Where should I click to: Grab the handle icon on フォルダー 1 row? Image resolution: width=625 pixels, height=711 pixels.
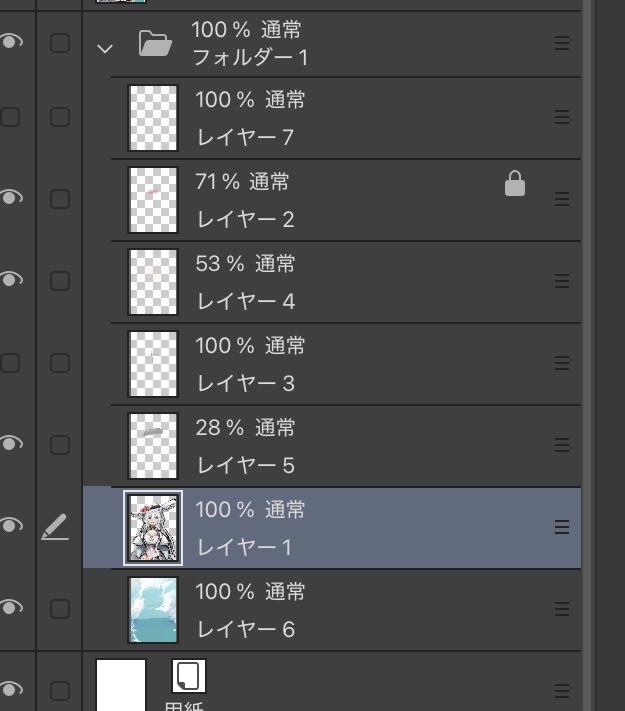pos(562,43)
